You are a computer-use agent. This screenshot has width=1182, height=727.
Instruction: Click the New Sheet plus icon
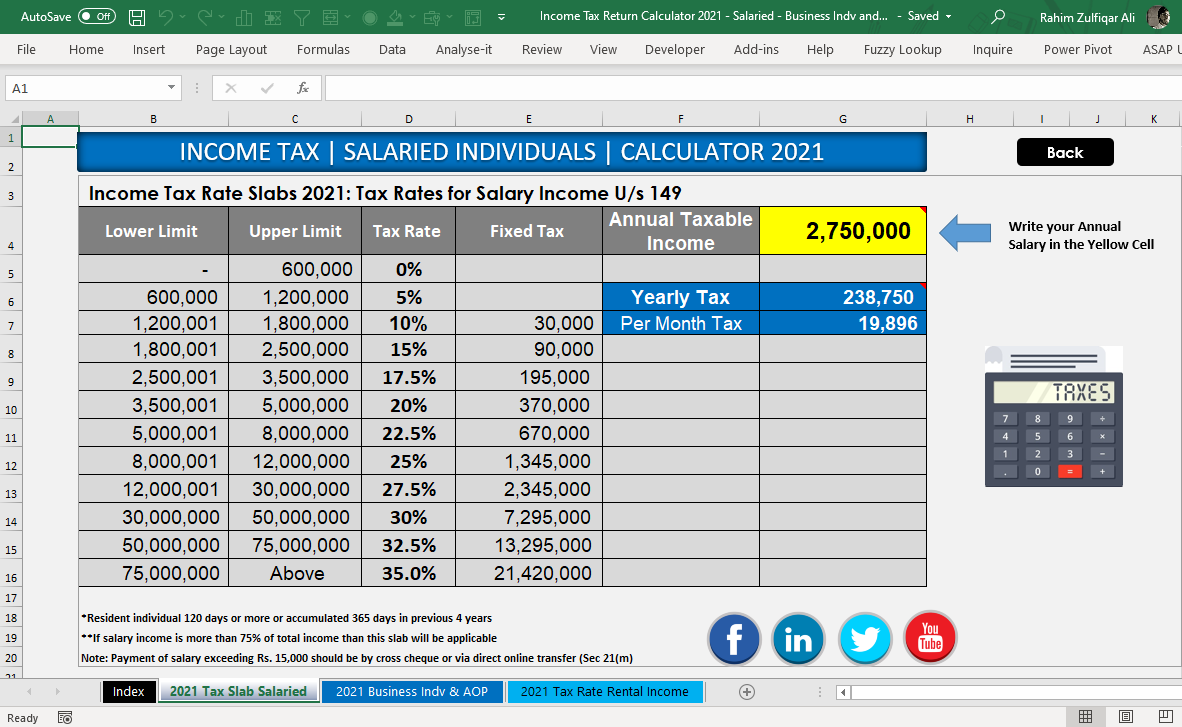(x=746, y=692)
